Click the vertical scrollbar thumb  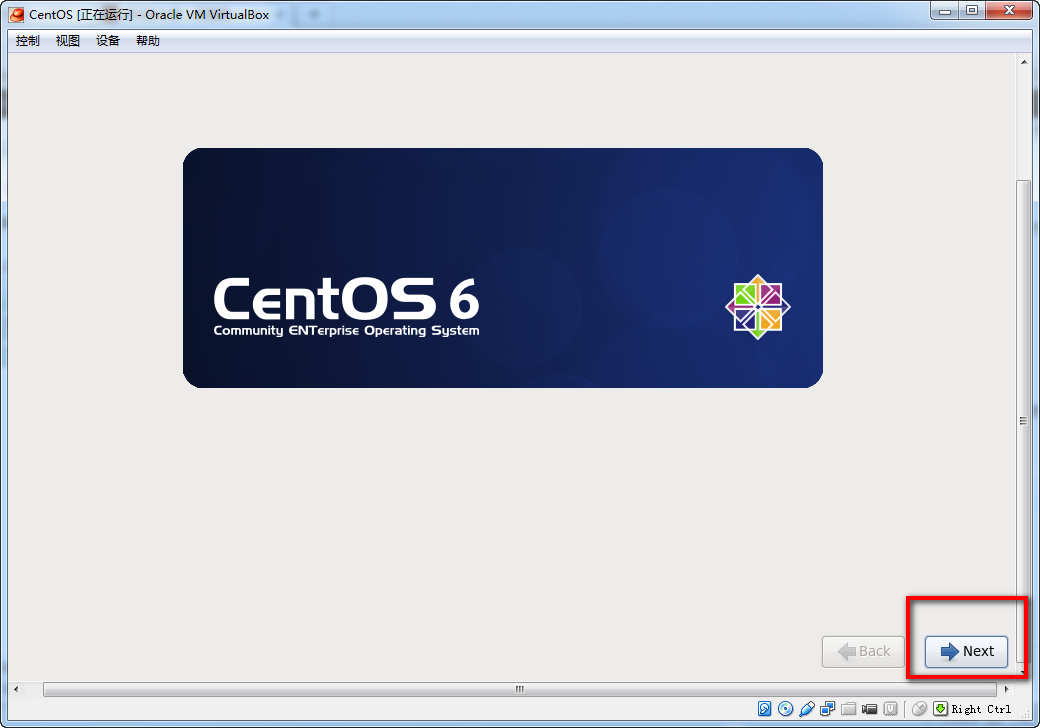click(x=1023, y=421)
